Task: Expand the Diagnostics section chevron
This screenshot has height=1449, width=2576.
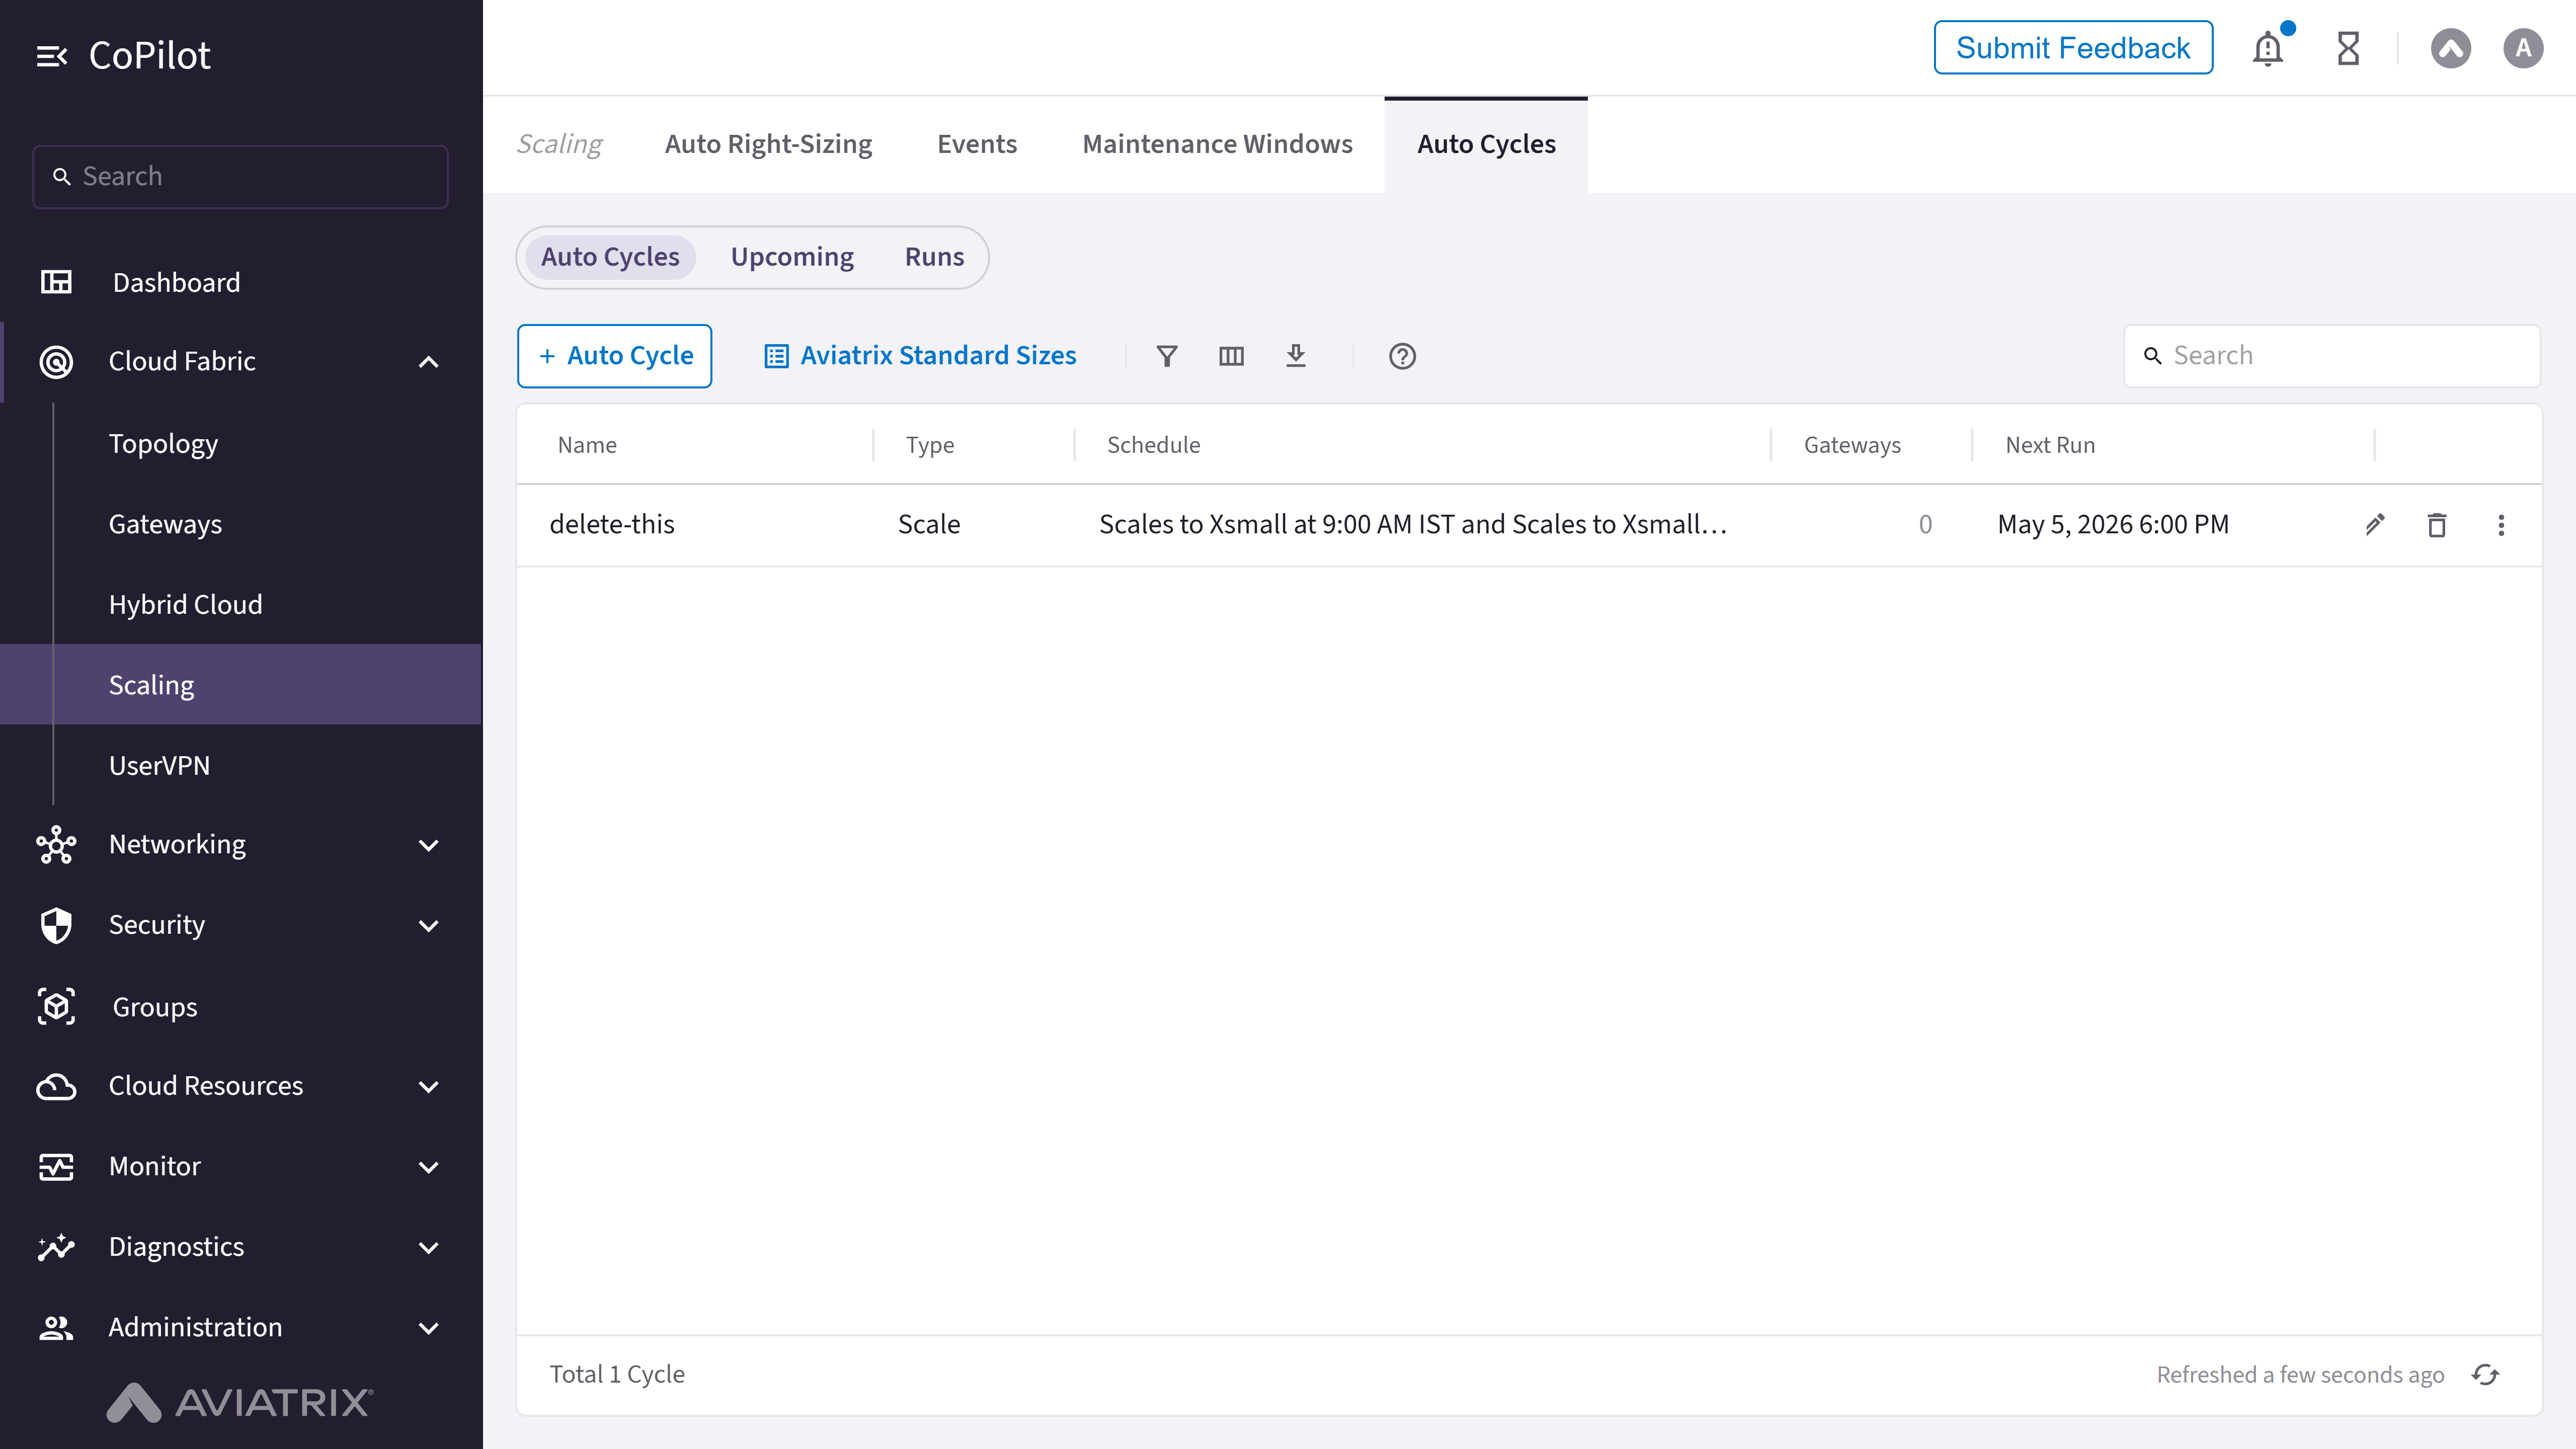Action: 428,1248
